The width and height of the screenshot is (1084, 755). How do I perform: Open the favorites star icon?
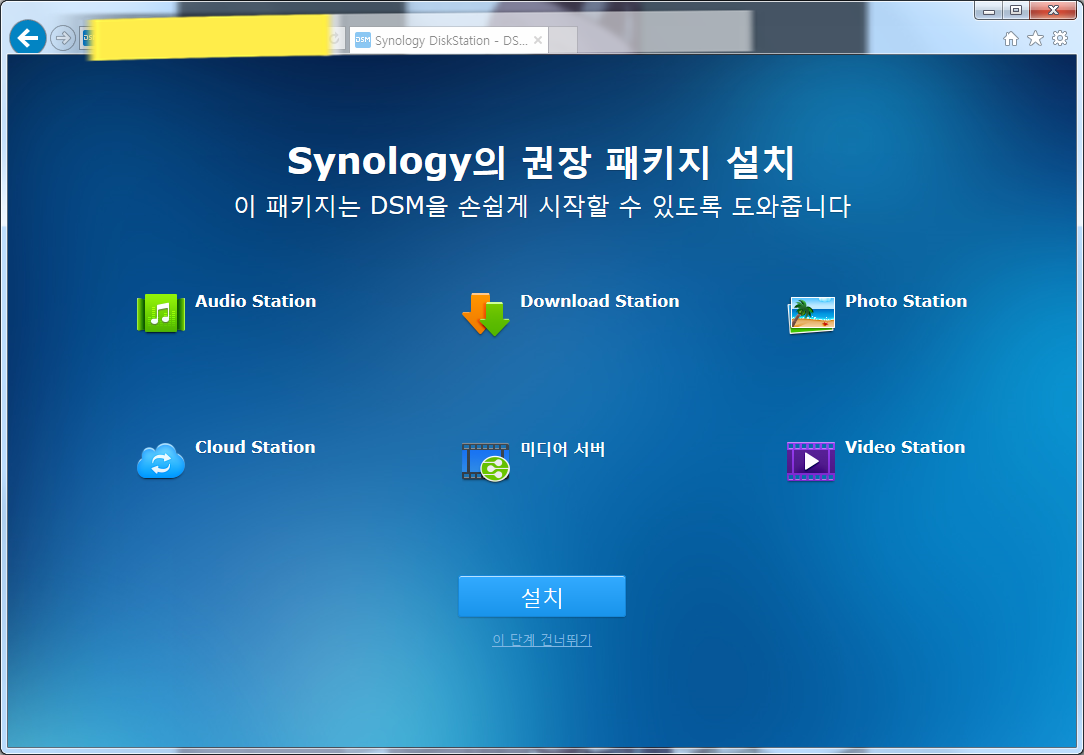click(1035, 38)
